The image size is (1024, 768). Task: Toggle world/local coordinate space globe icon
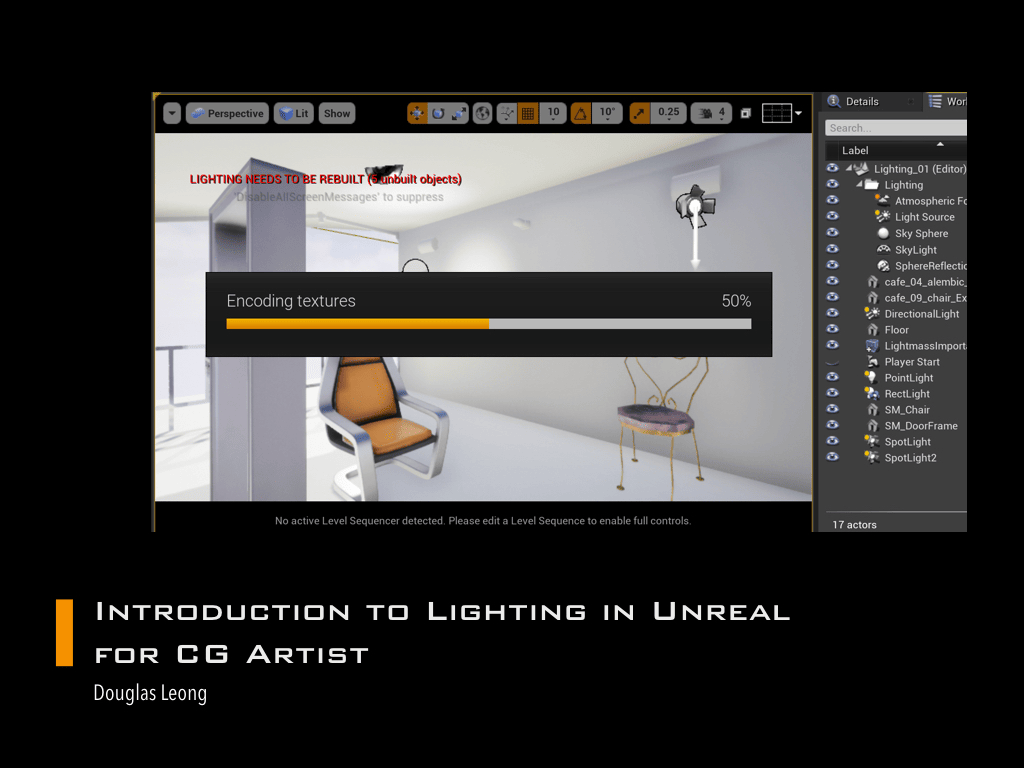(483, 114)
